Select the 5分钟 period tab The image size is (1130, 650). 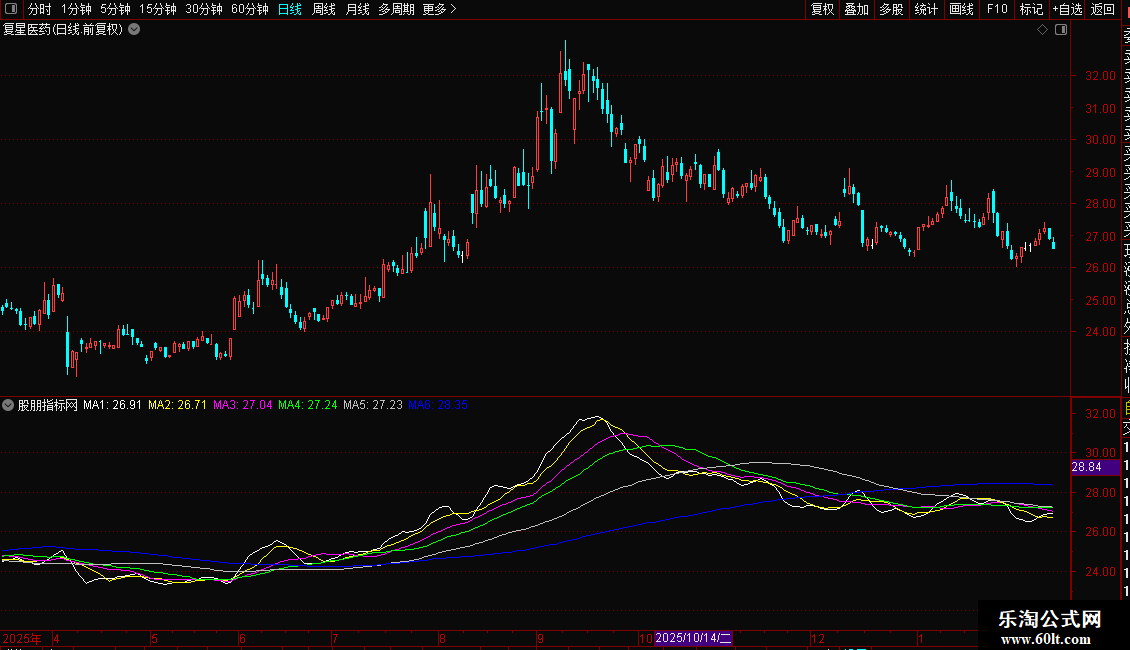(115, 9)
